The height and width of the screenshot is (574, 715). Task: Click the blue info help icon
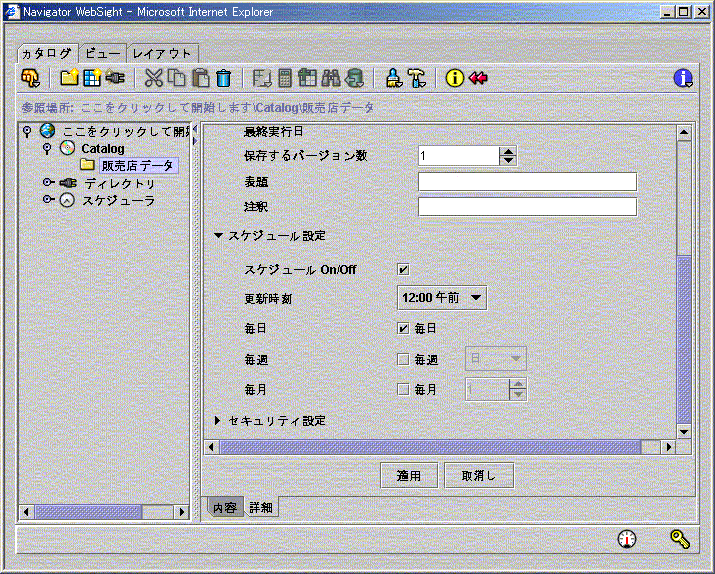[683, 78]
